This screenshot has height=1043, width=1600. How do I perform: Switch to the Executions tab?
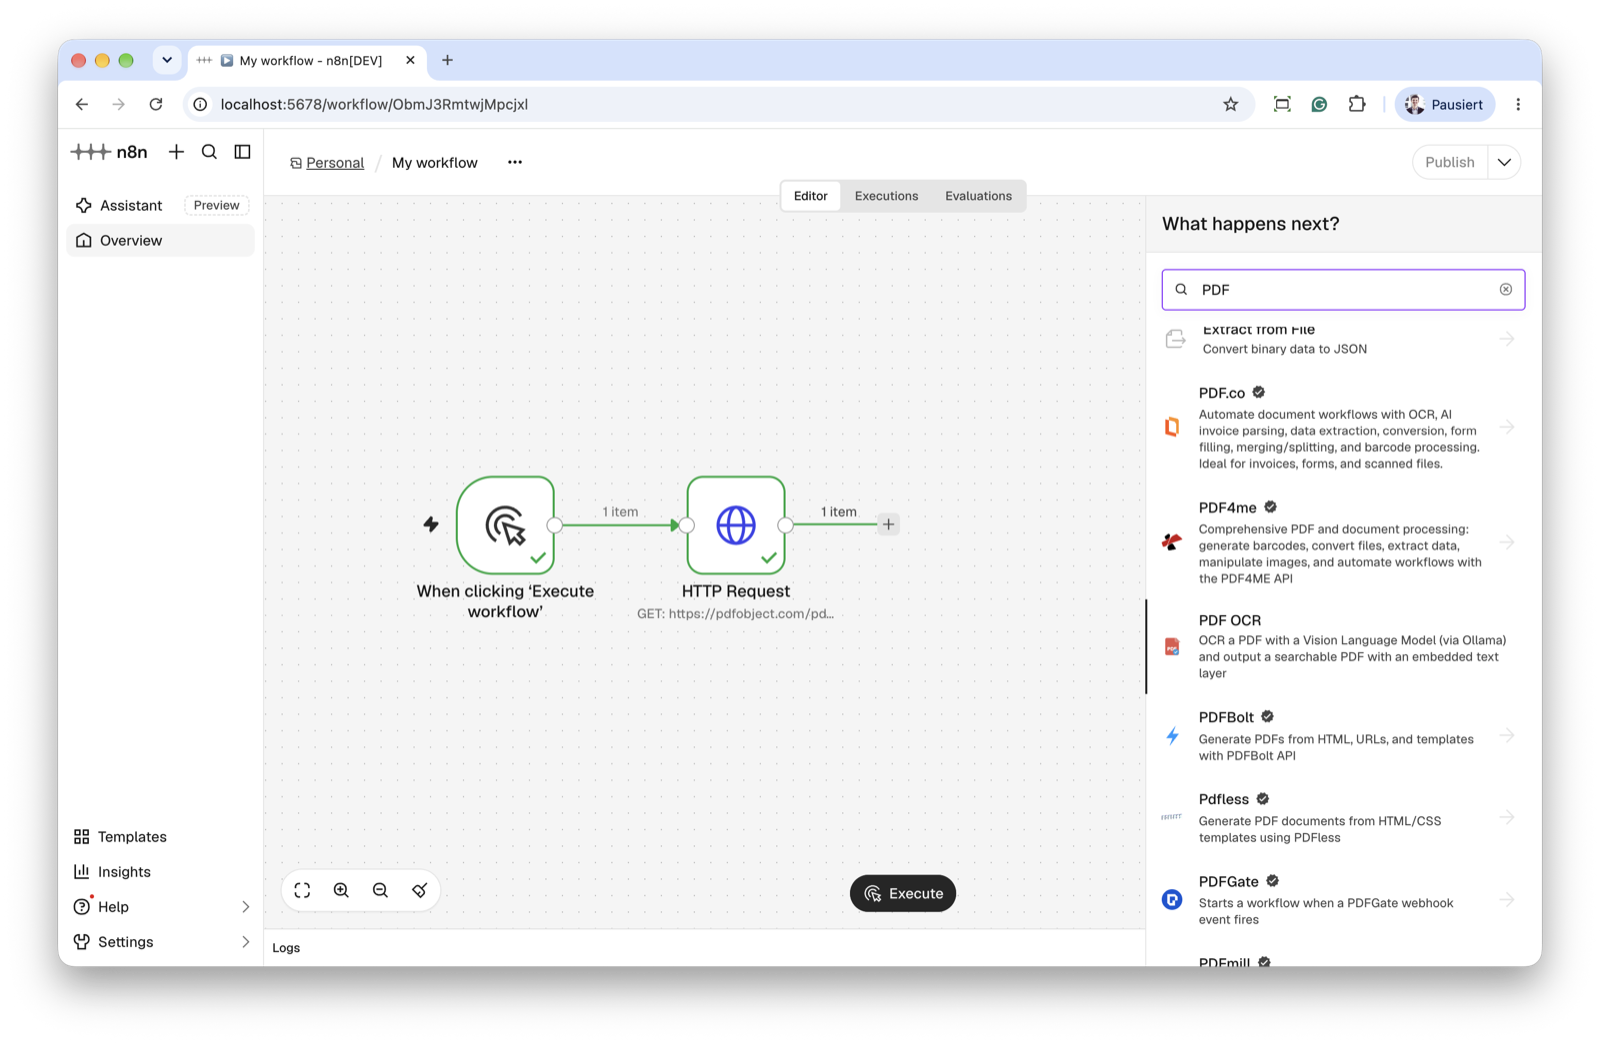[x=886, y=196]
